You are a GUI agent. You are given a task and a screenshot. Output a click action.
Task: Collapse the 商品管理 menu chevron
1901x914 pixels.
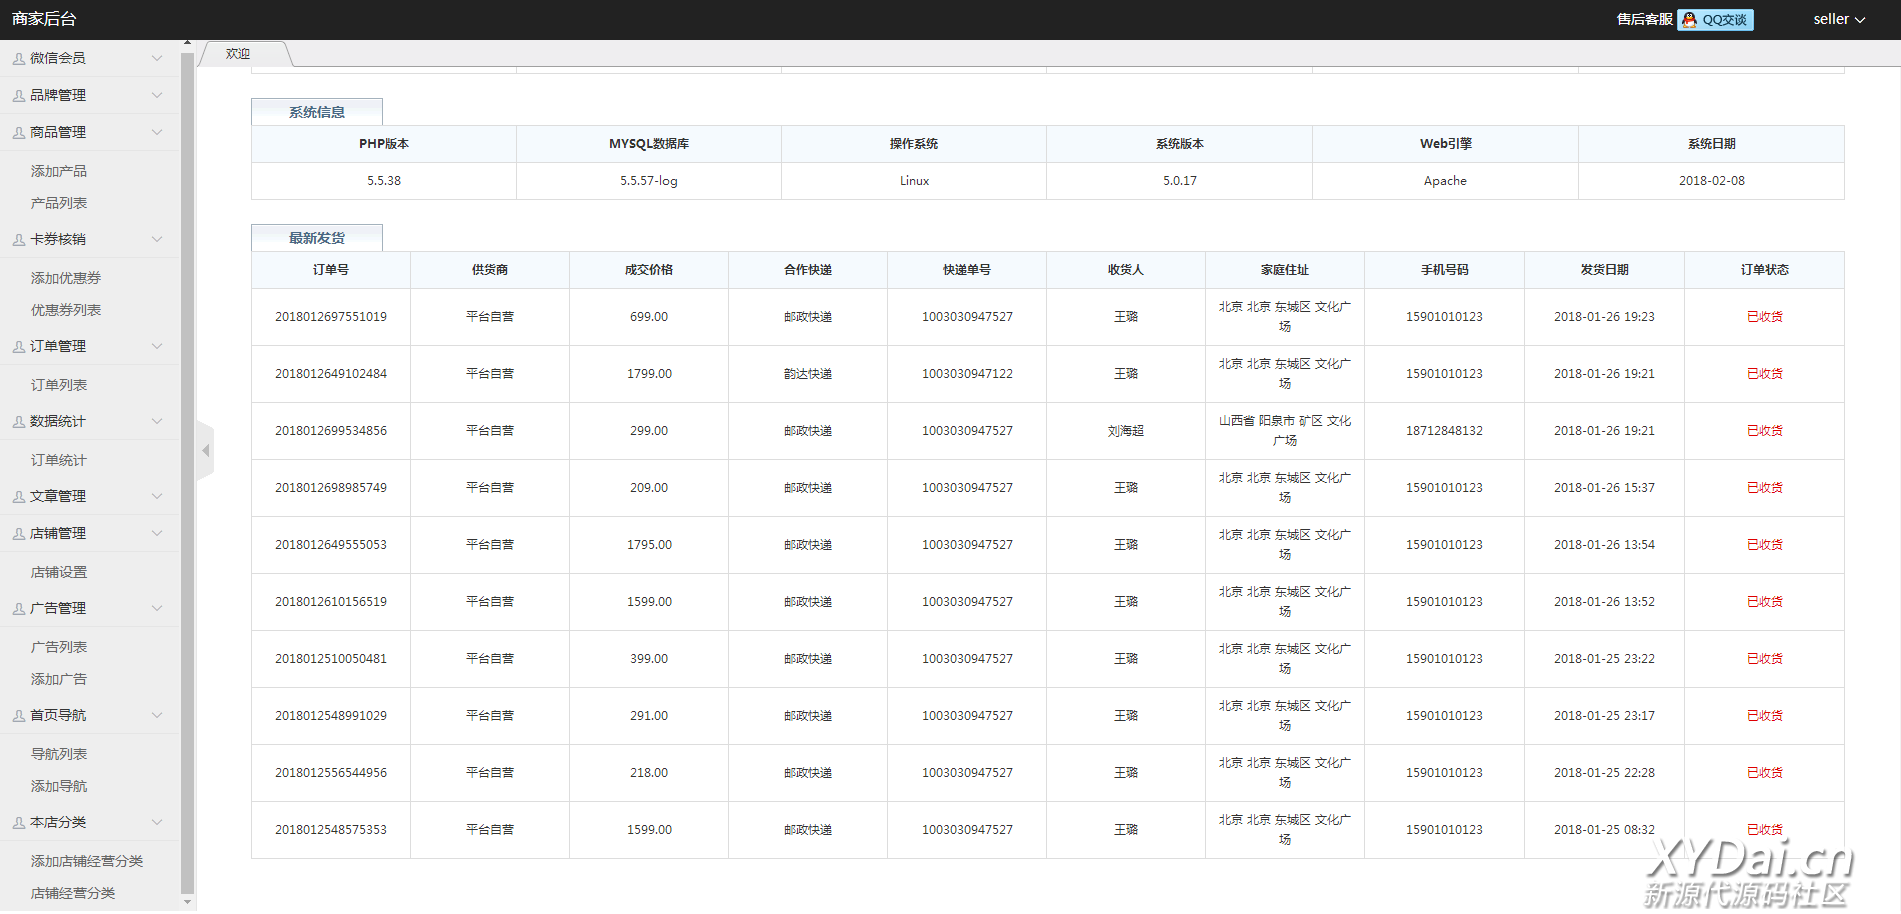pyautogui.click(x=157, y=132)
